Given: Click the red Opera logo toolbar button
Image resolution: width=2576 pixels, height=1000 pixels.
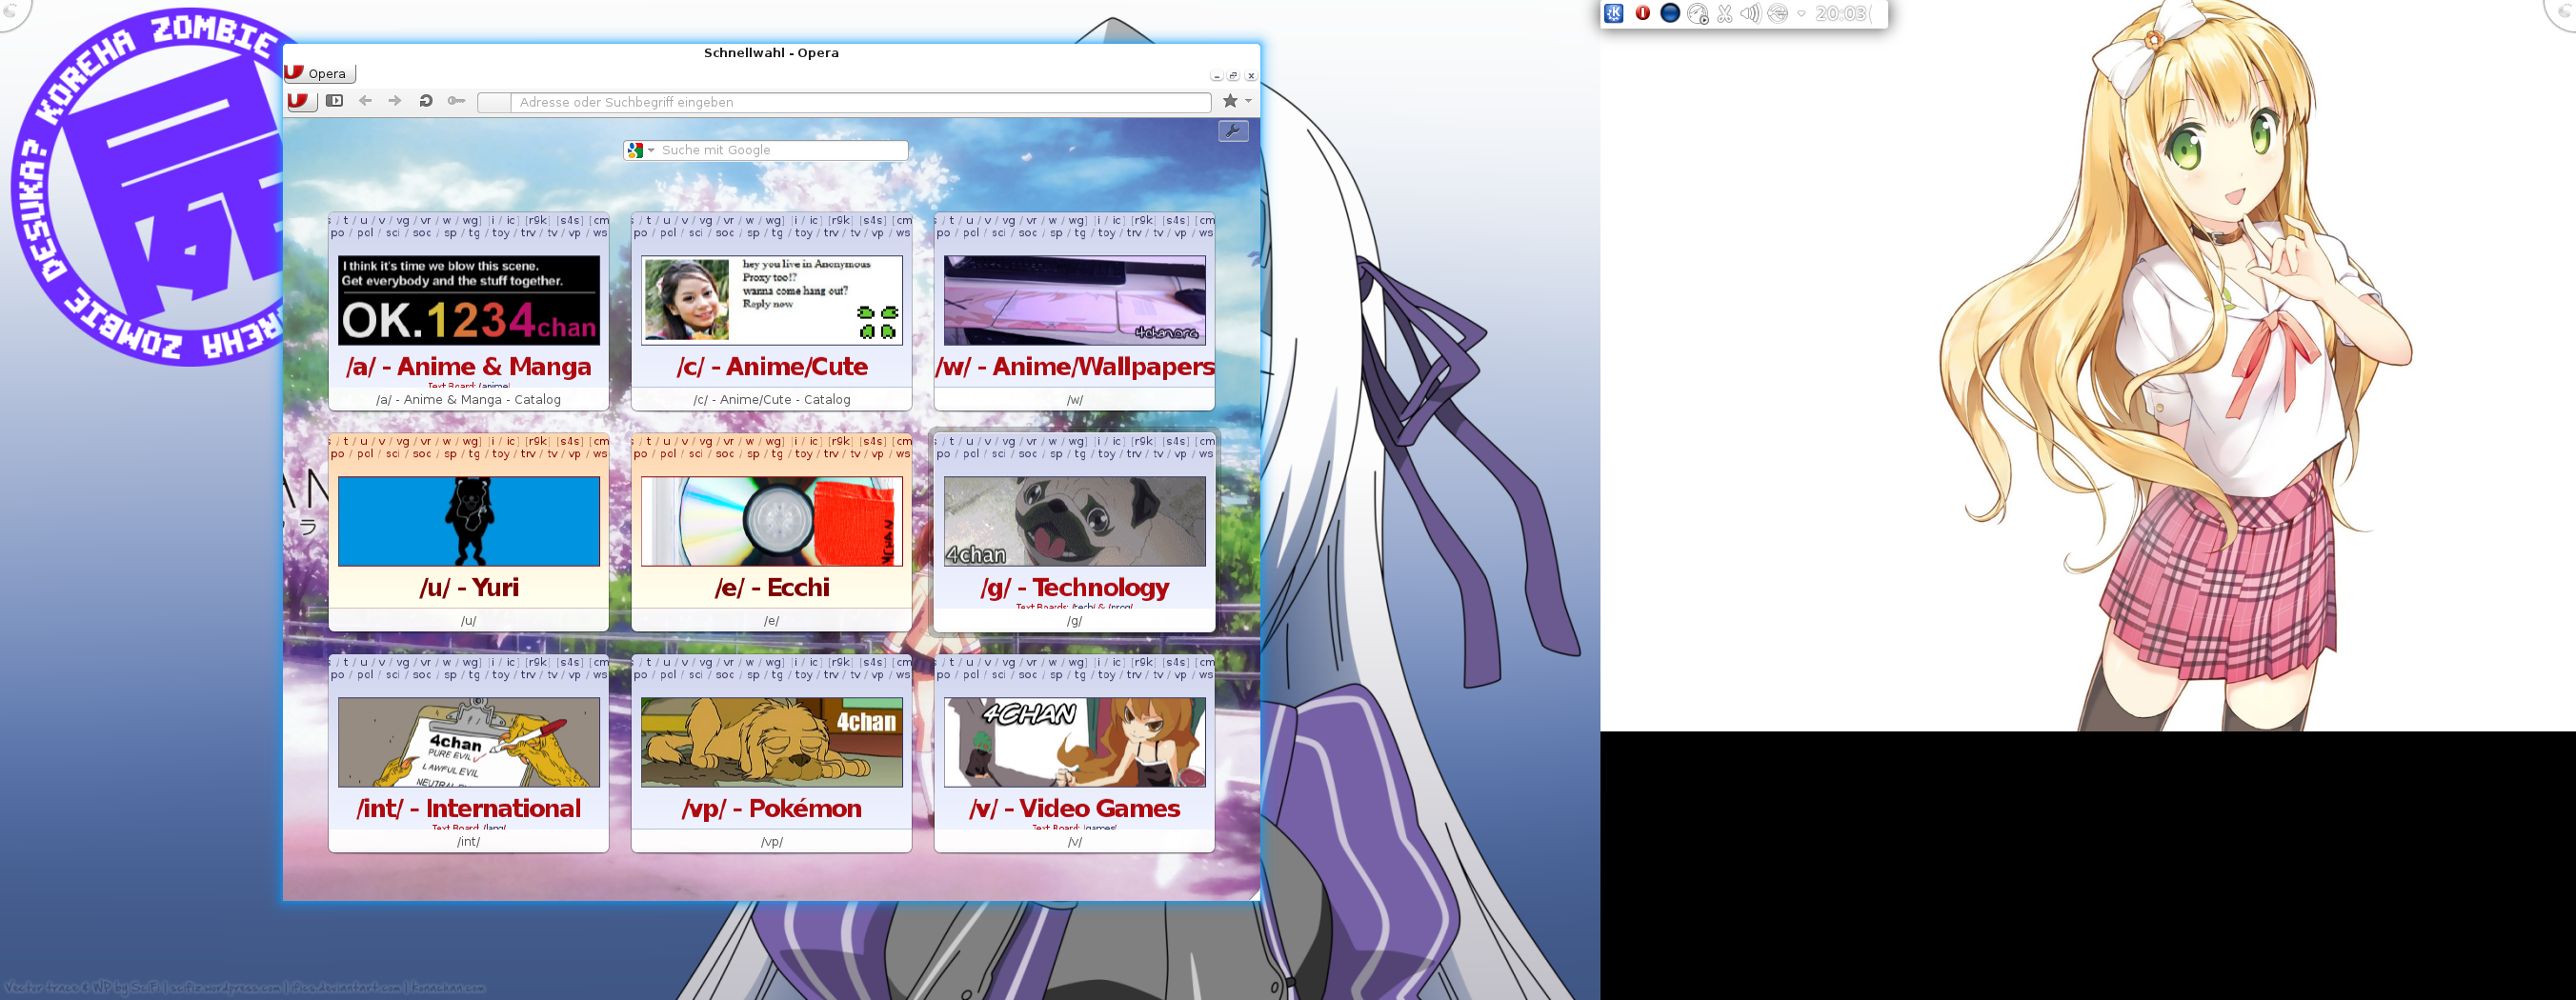Looking at the screenshot, I should tap(302, 101).
